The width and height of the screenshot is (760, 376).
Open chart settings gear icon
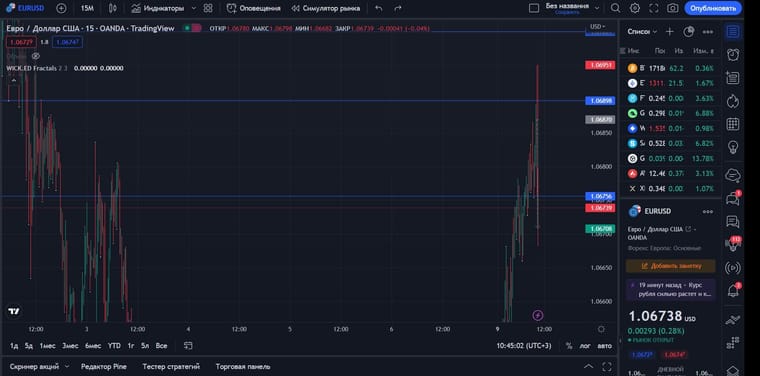634,8
